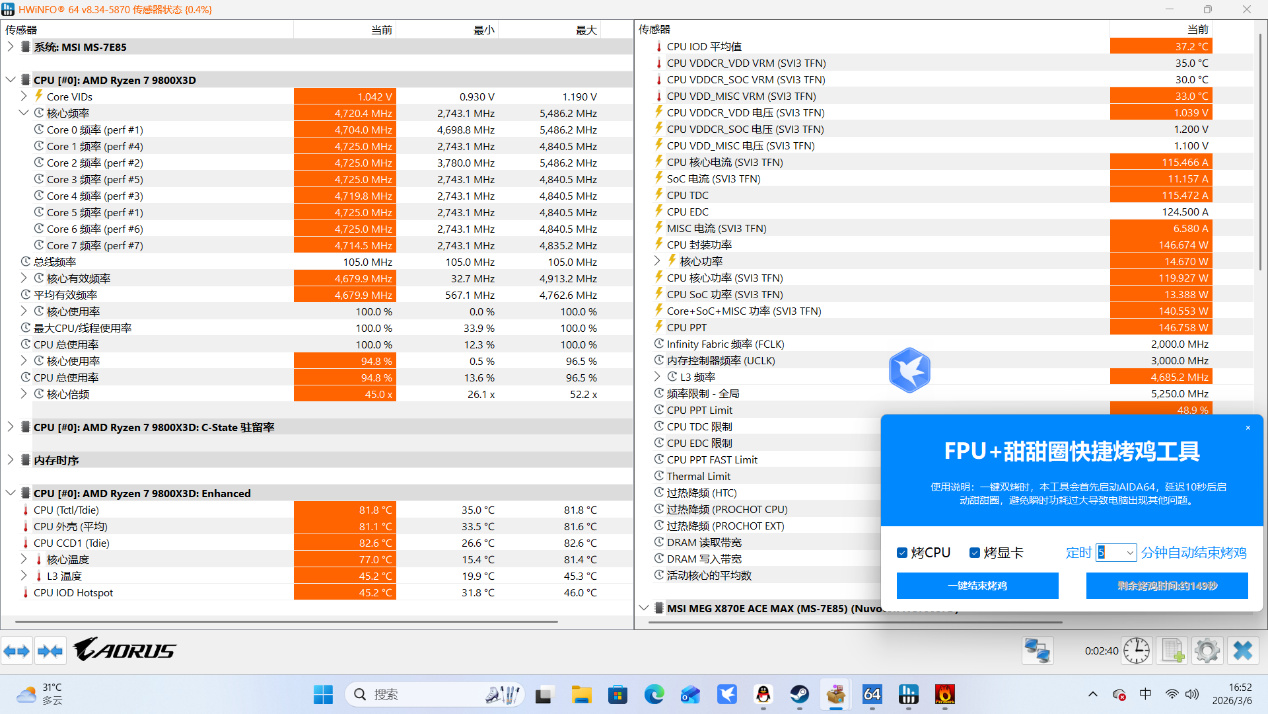Click the remaining roast time button

1167,586
